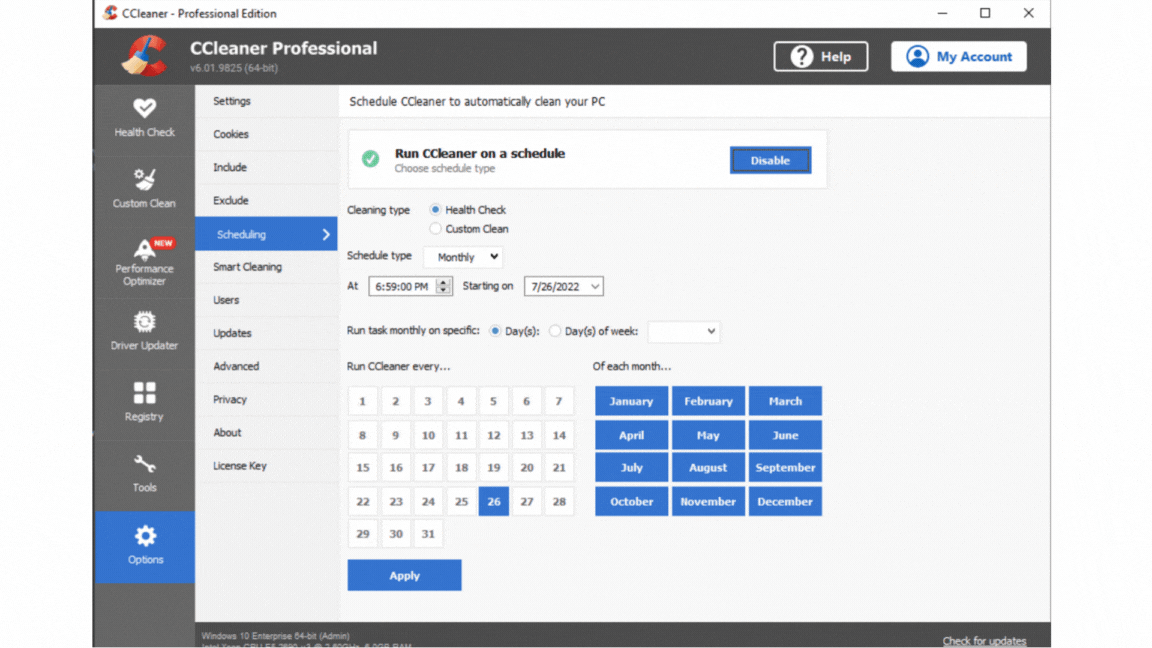Toggle the April month button

[631, 435]
